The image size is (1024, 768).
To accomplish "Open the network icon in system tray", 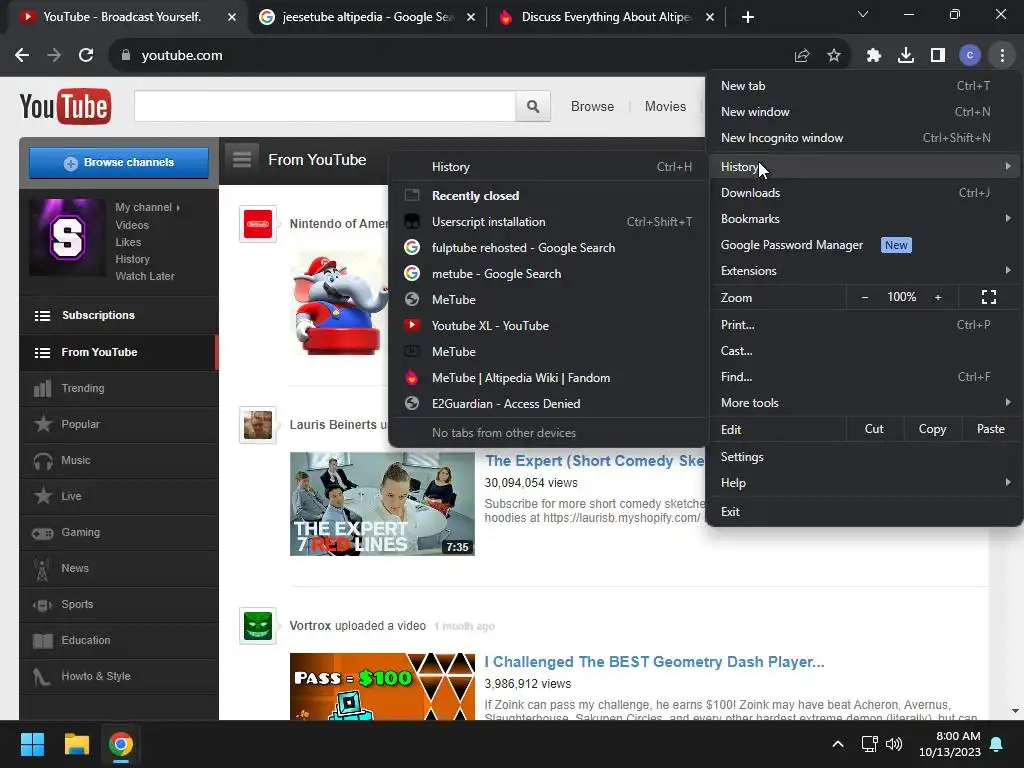I will (869, 744).
